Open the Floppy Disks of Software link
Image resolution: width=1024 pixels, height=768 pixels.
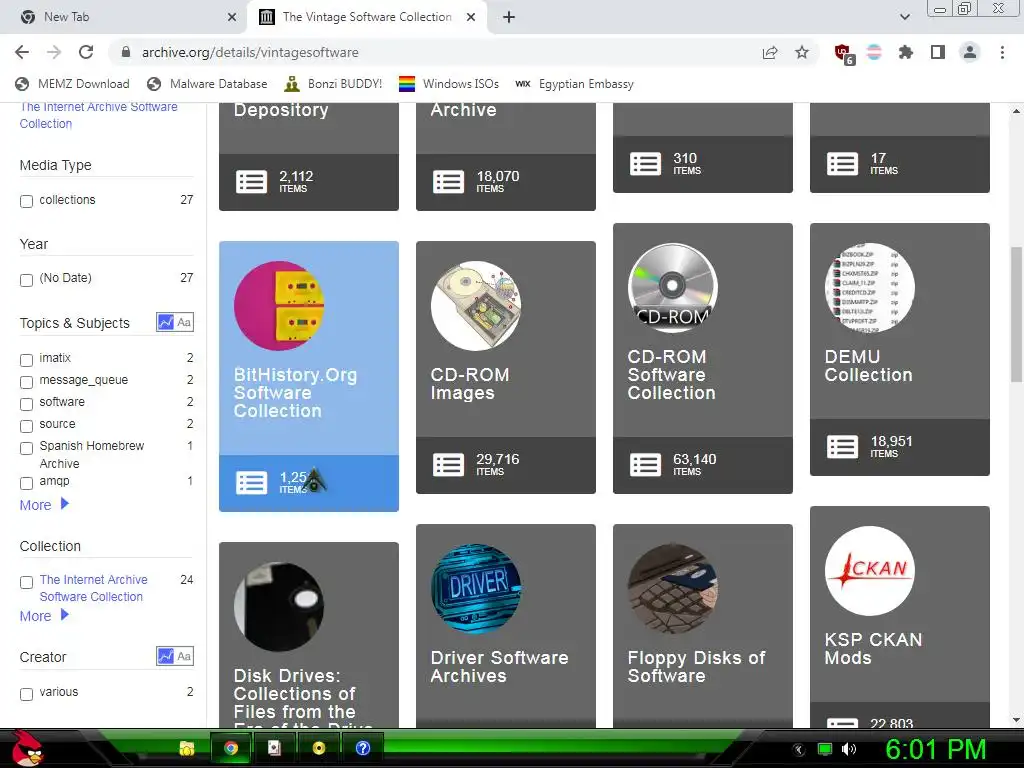pyautogui.click(x=696, y=667)
